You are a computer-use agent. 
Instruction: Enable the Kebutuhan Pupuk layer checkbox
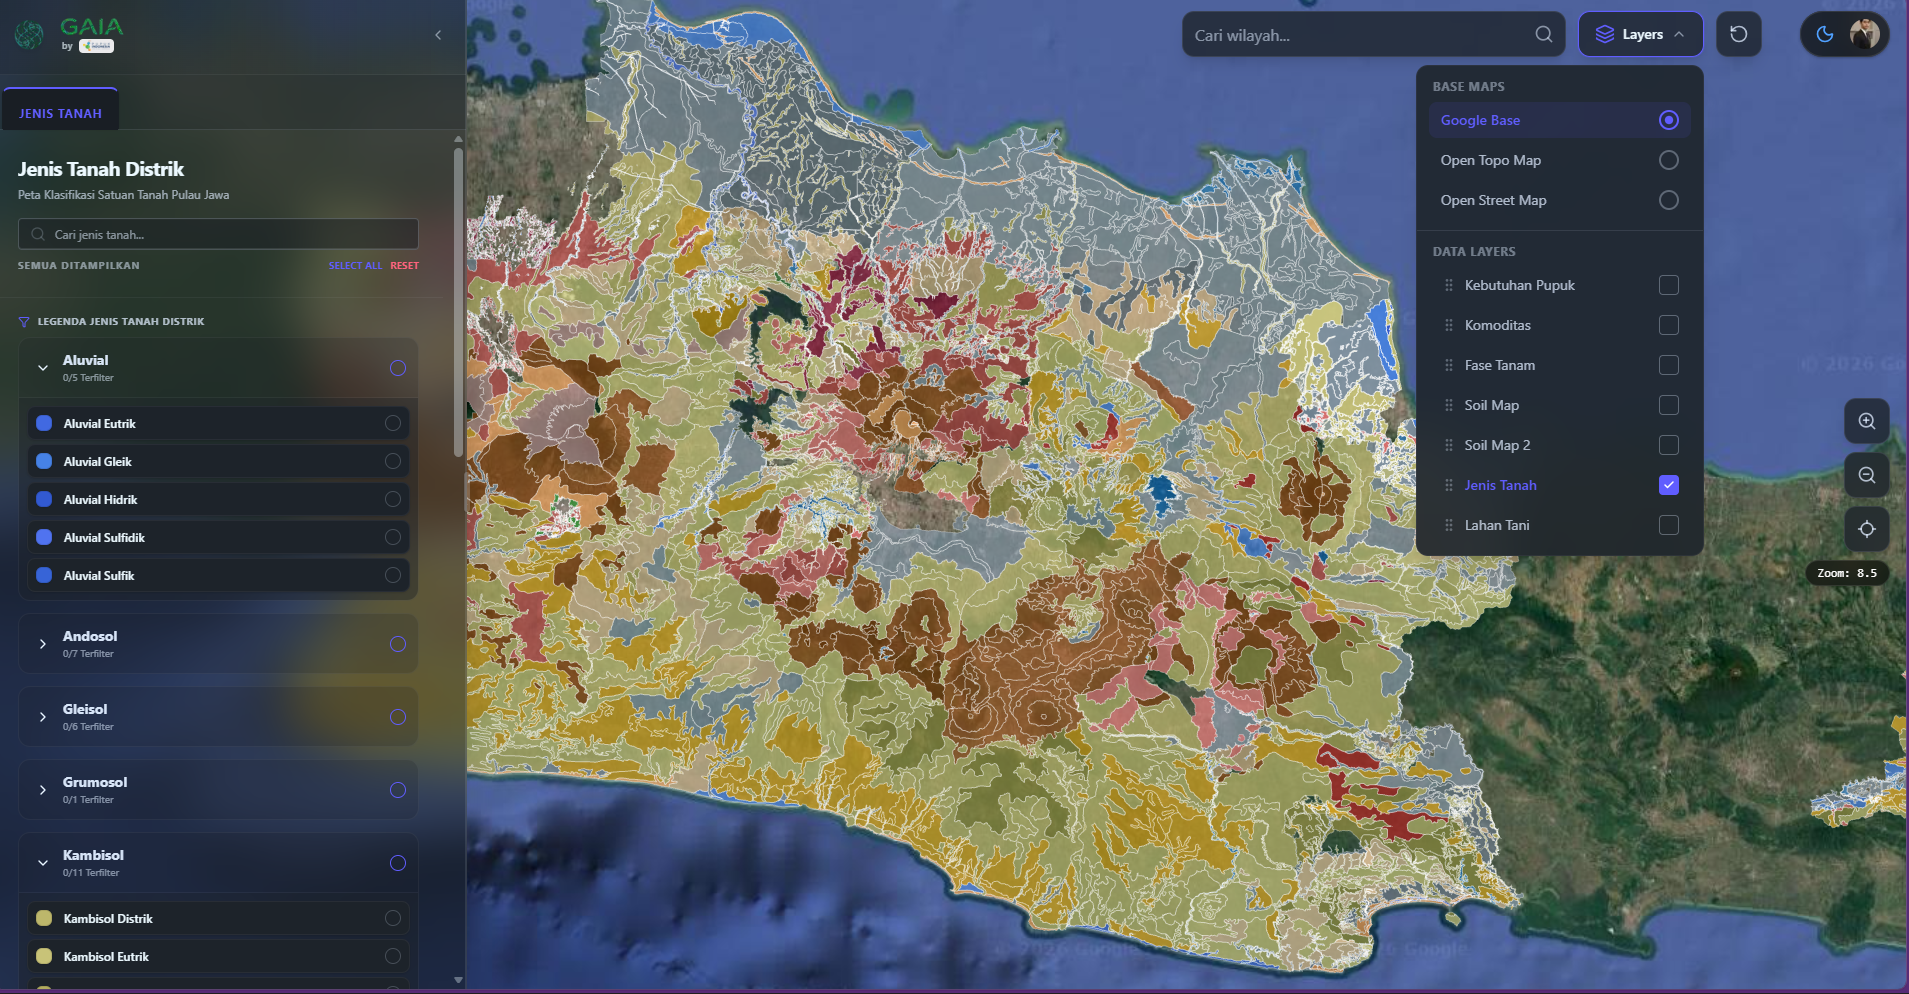(x=1668, y=285)
